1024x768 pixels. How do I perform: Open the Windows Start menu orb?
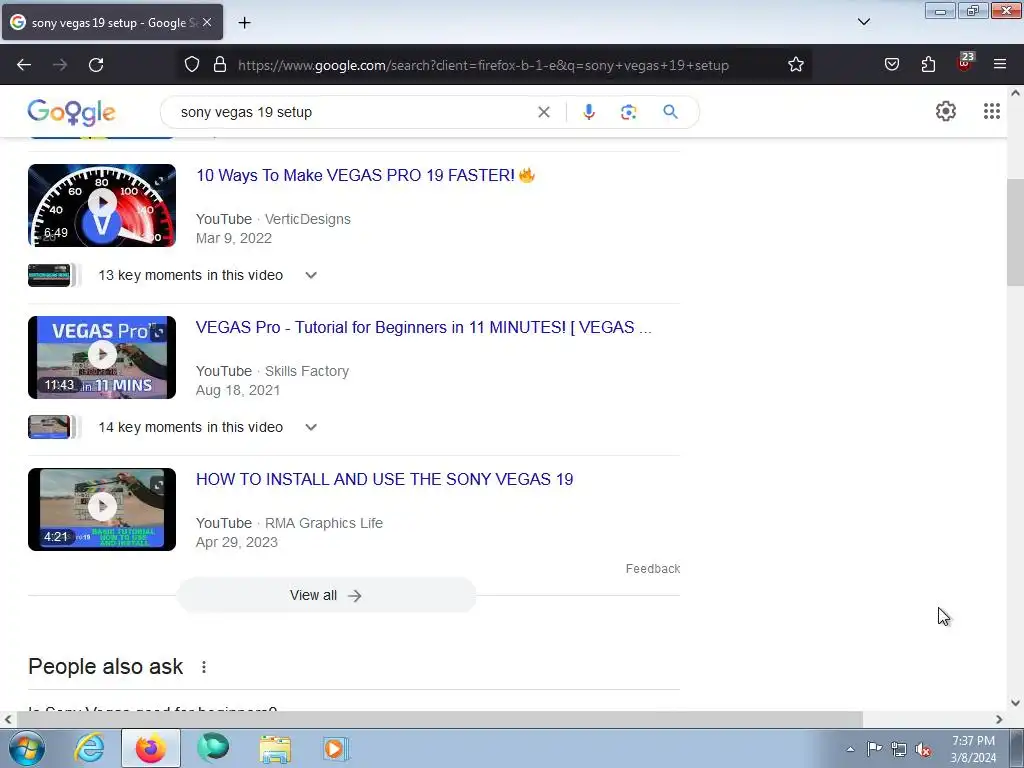click(x=25, y=748)
